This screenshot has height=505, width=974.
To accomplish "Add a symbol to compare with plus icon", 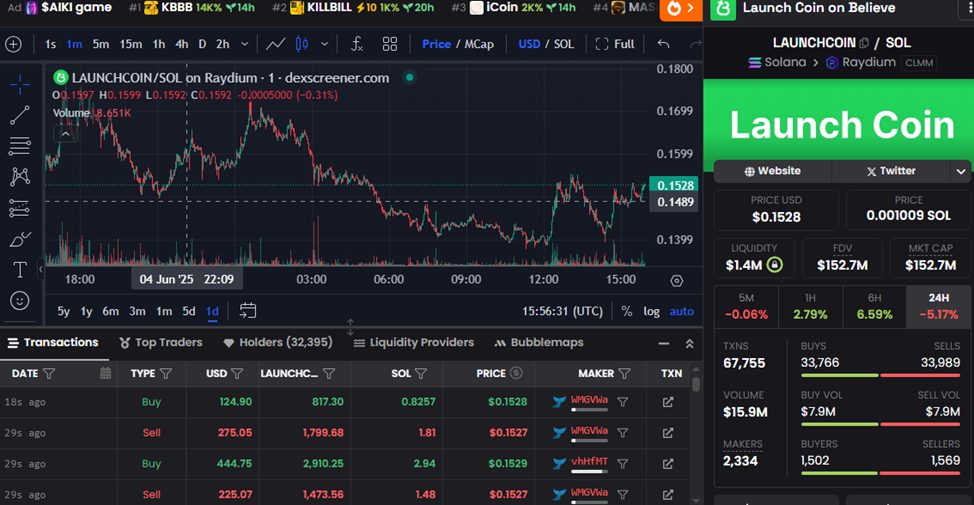I will click(x=13, y=44).
